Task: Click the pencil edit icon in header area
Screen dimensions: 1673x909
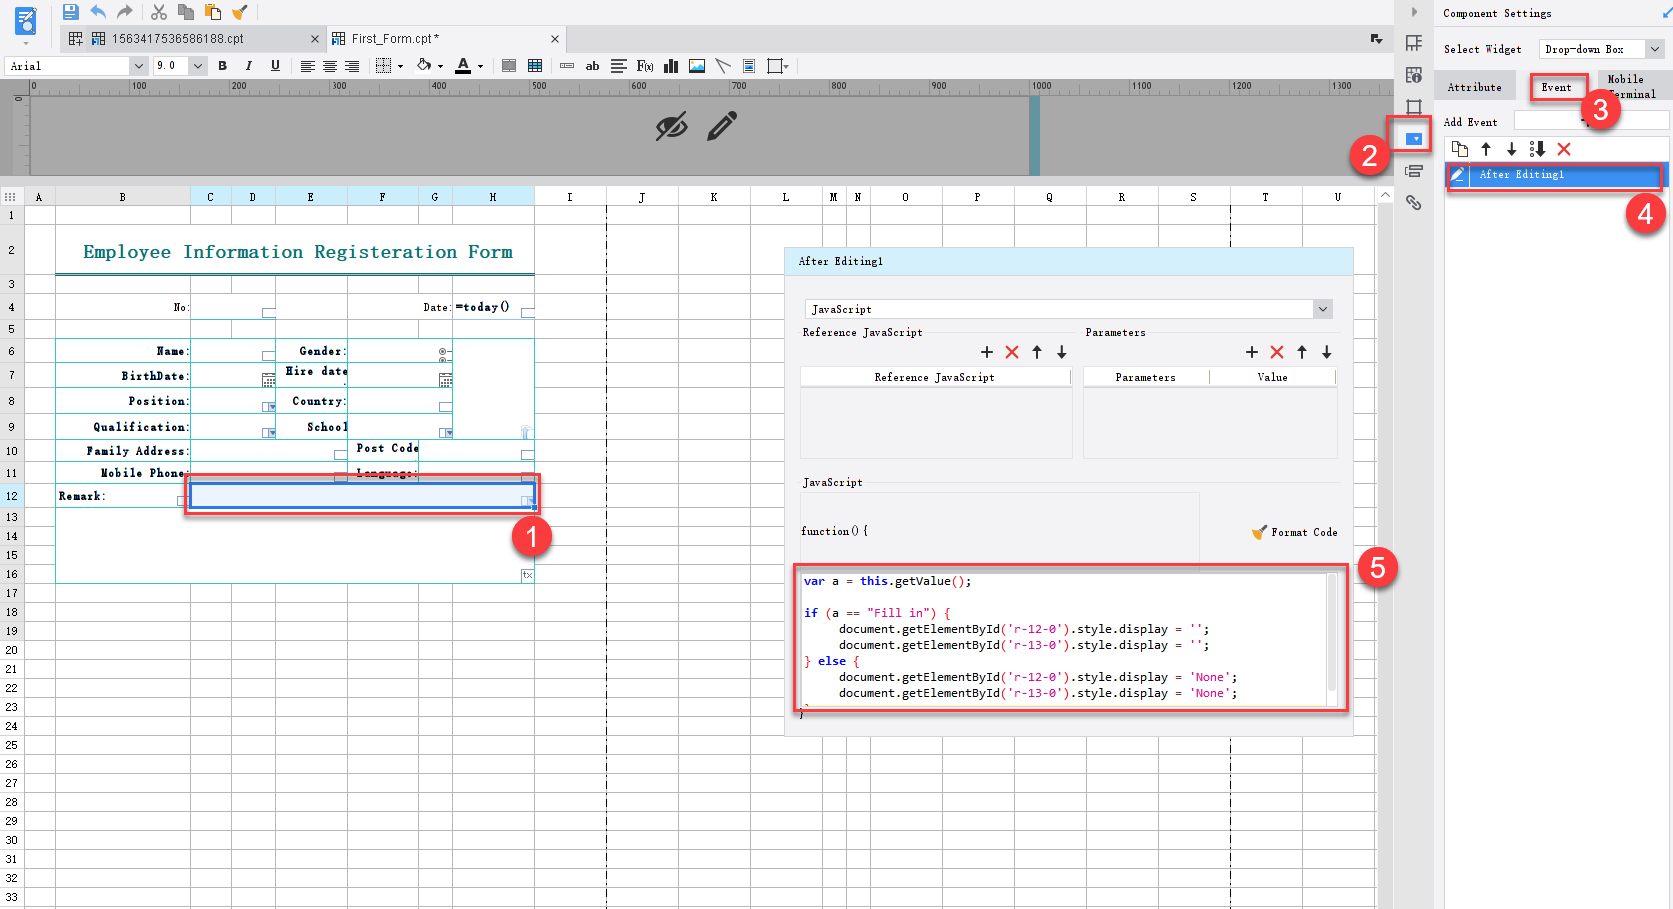Action: (x=722, y=126)
